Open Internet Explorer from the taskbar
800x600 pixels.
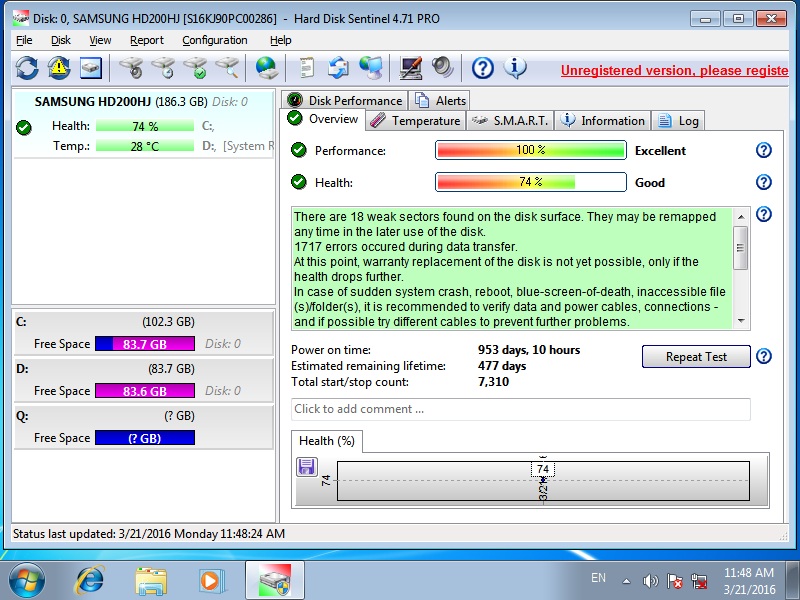pos(90,581)
